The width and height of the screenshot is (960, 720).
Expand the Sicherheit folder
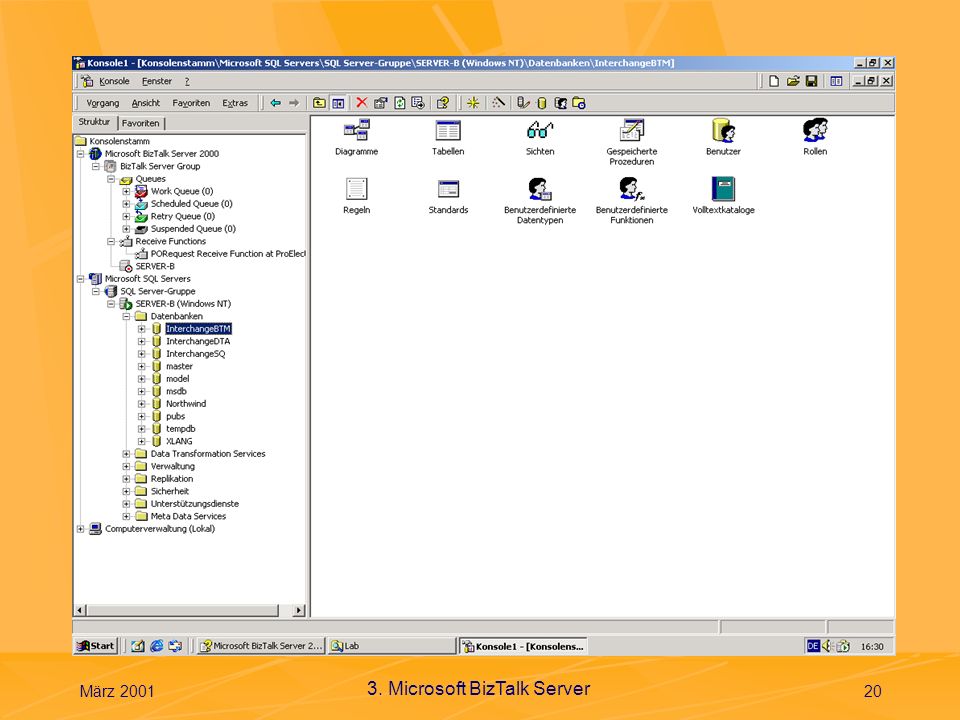point(126,491)
